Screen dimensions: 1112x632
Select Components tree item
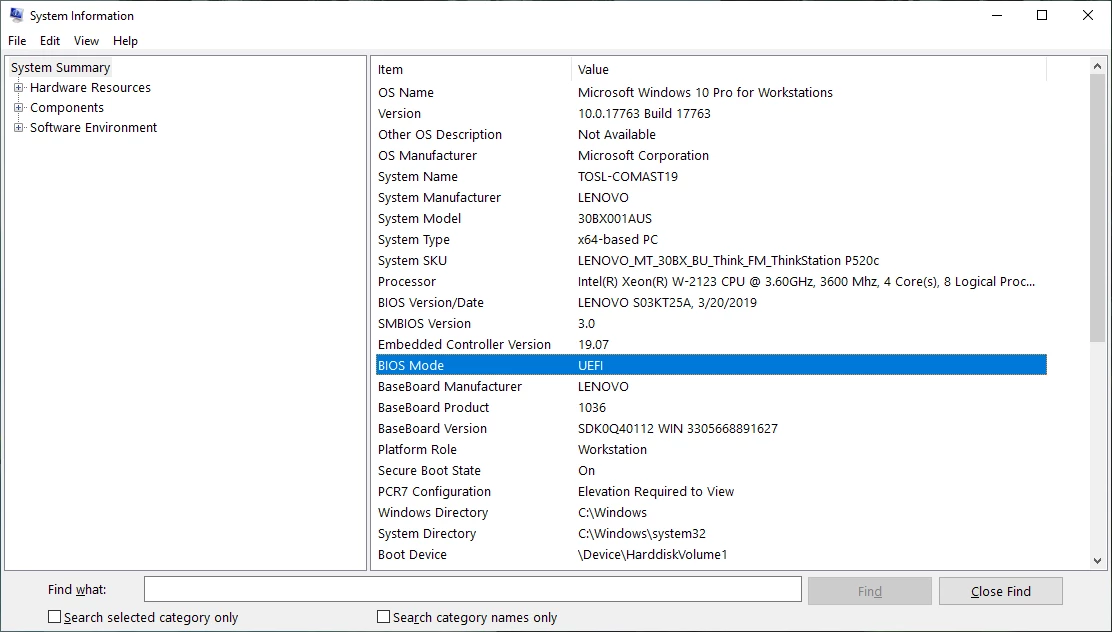[67, 108]
